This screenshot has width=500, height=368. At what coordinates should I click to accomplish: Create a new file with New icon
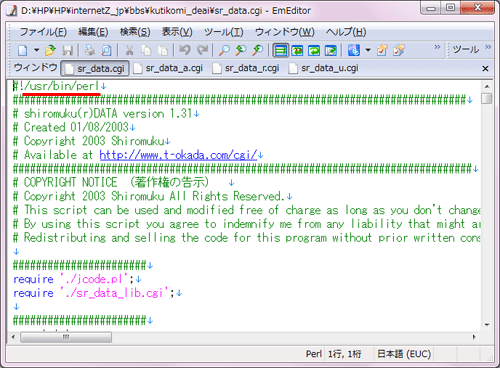pyautogui.click(x=23, y=50)
